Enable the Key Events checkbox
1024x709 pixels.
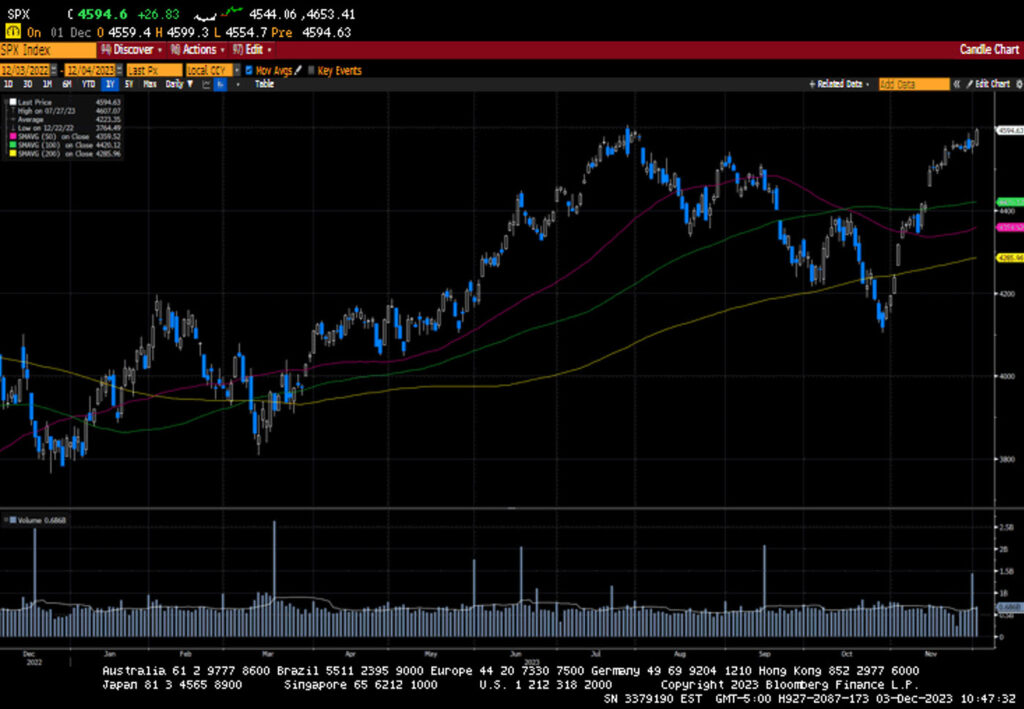(x=311, y=70)
